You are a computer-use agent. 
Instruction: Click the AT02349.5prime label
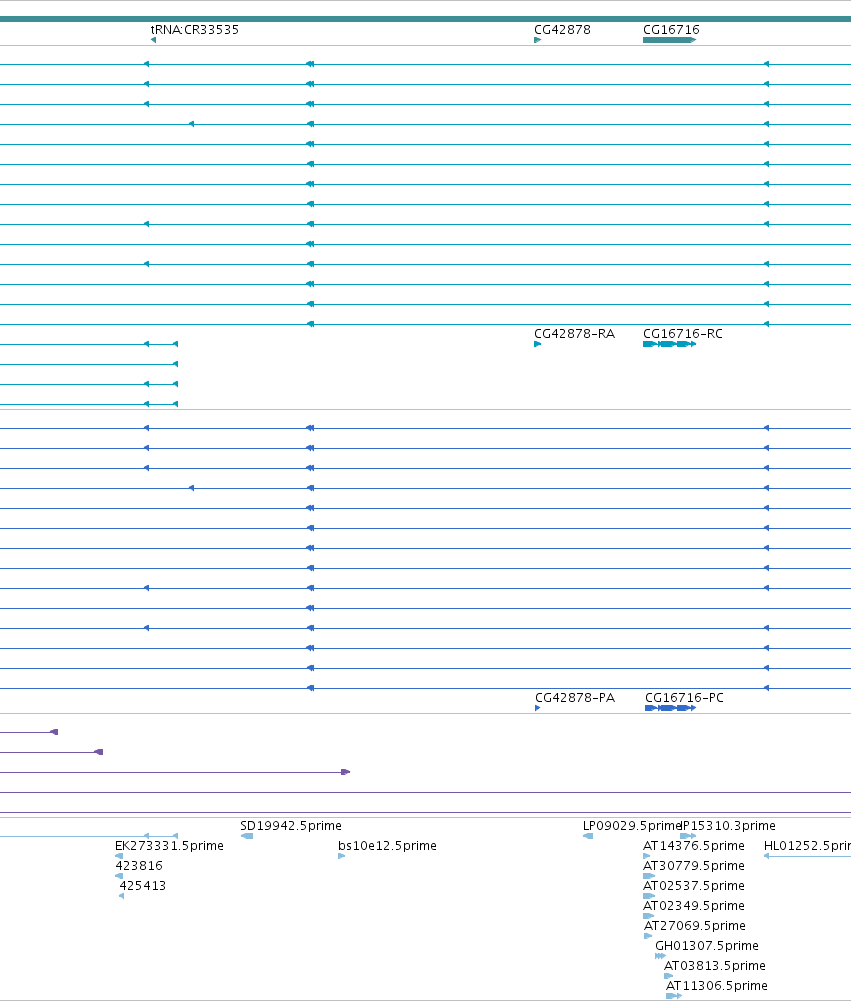[693, 905]
